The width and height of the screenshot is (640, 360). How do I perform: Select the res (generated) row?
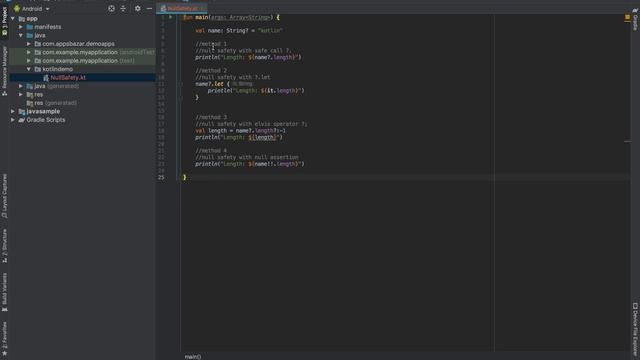pyautogui.click(x=82, y=103)
